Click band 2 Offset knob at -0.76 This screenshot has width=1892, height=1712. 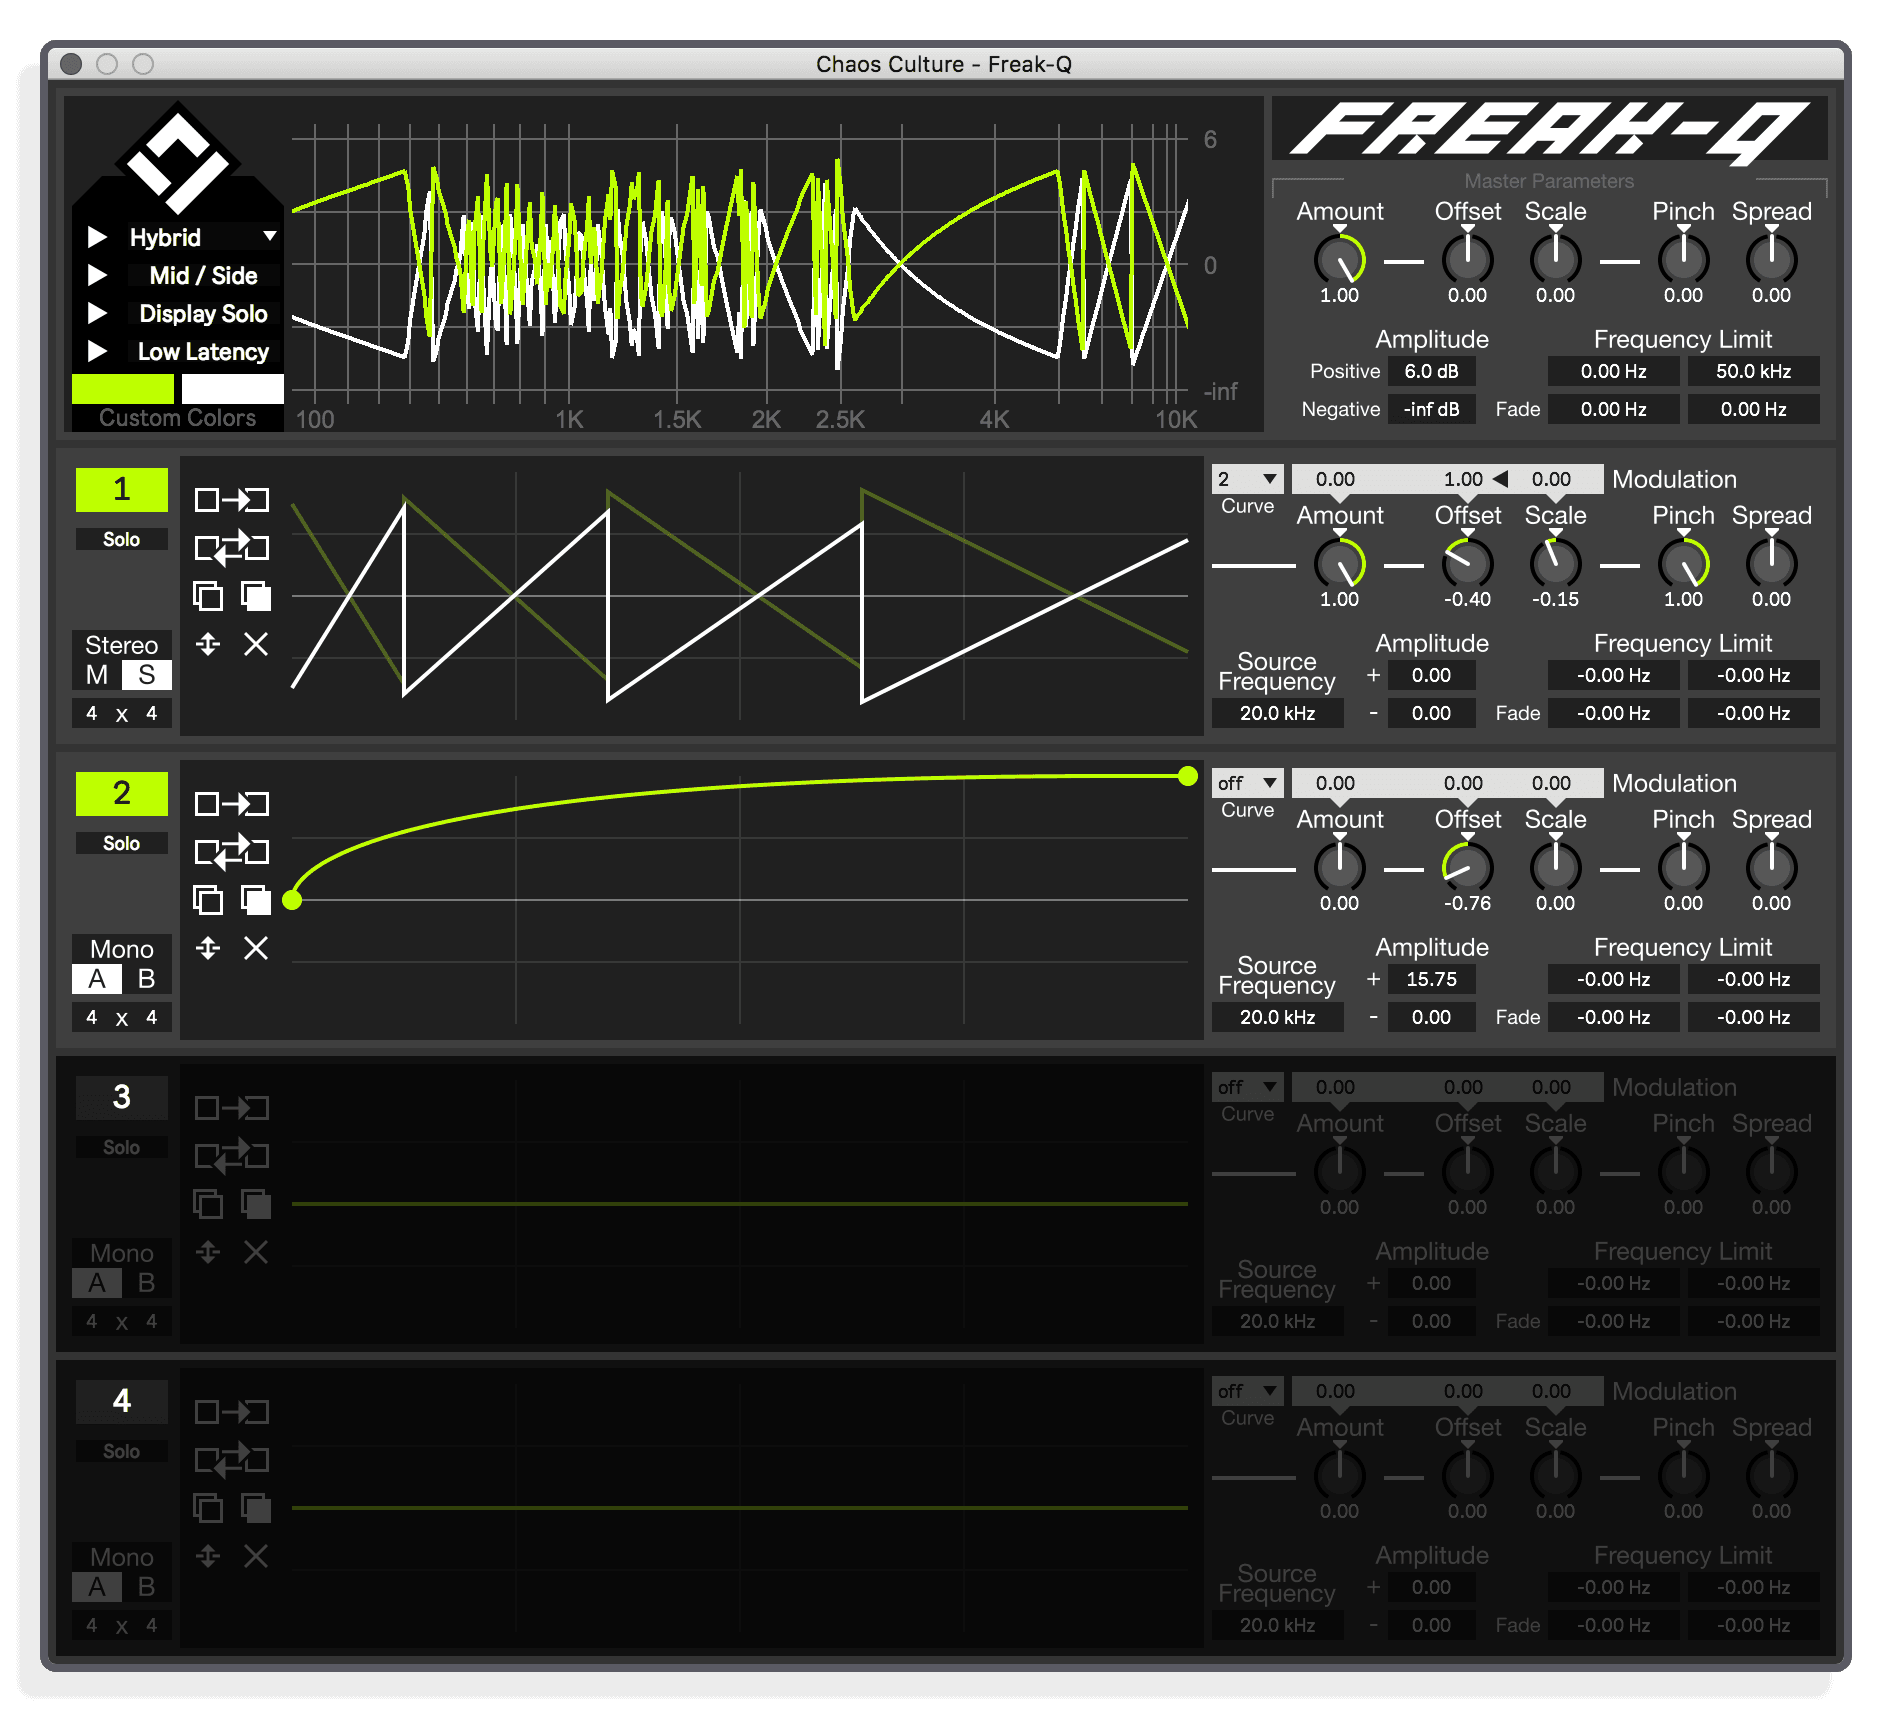pos(1468,867)
